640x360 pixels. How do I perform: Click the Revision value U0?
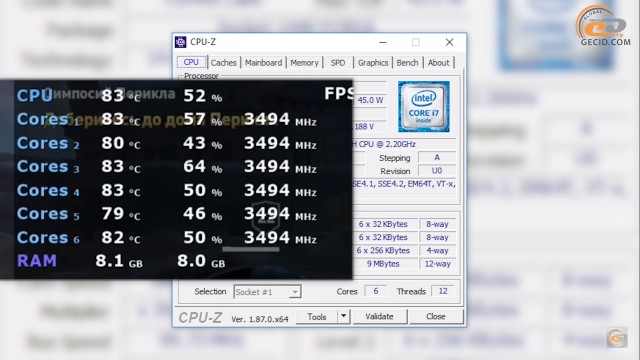(x=437, y=171)
